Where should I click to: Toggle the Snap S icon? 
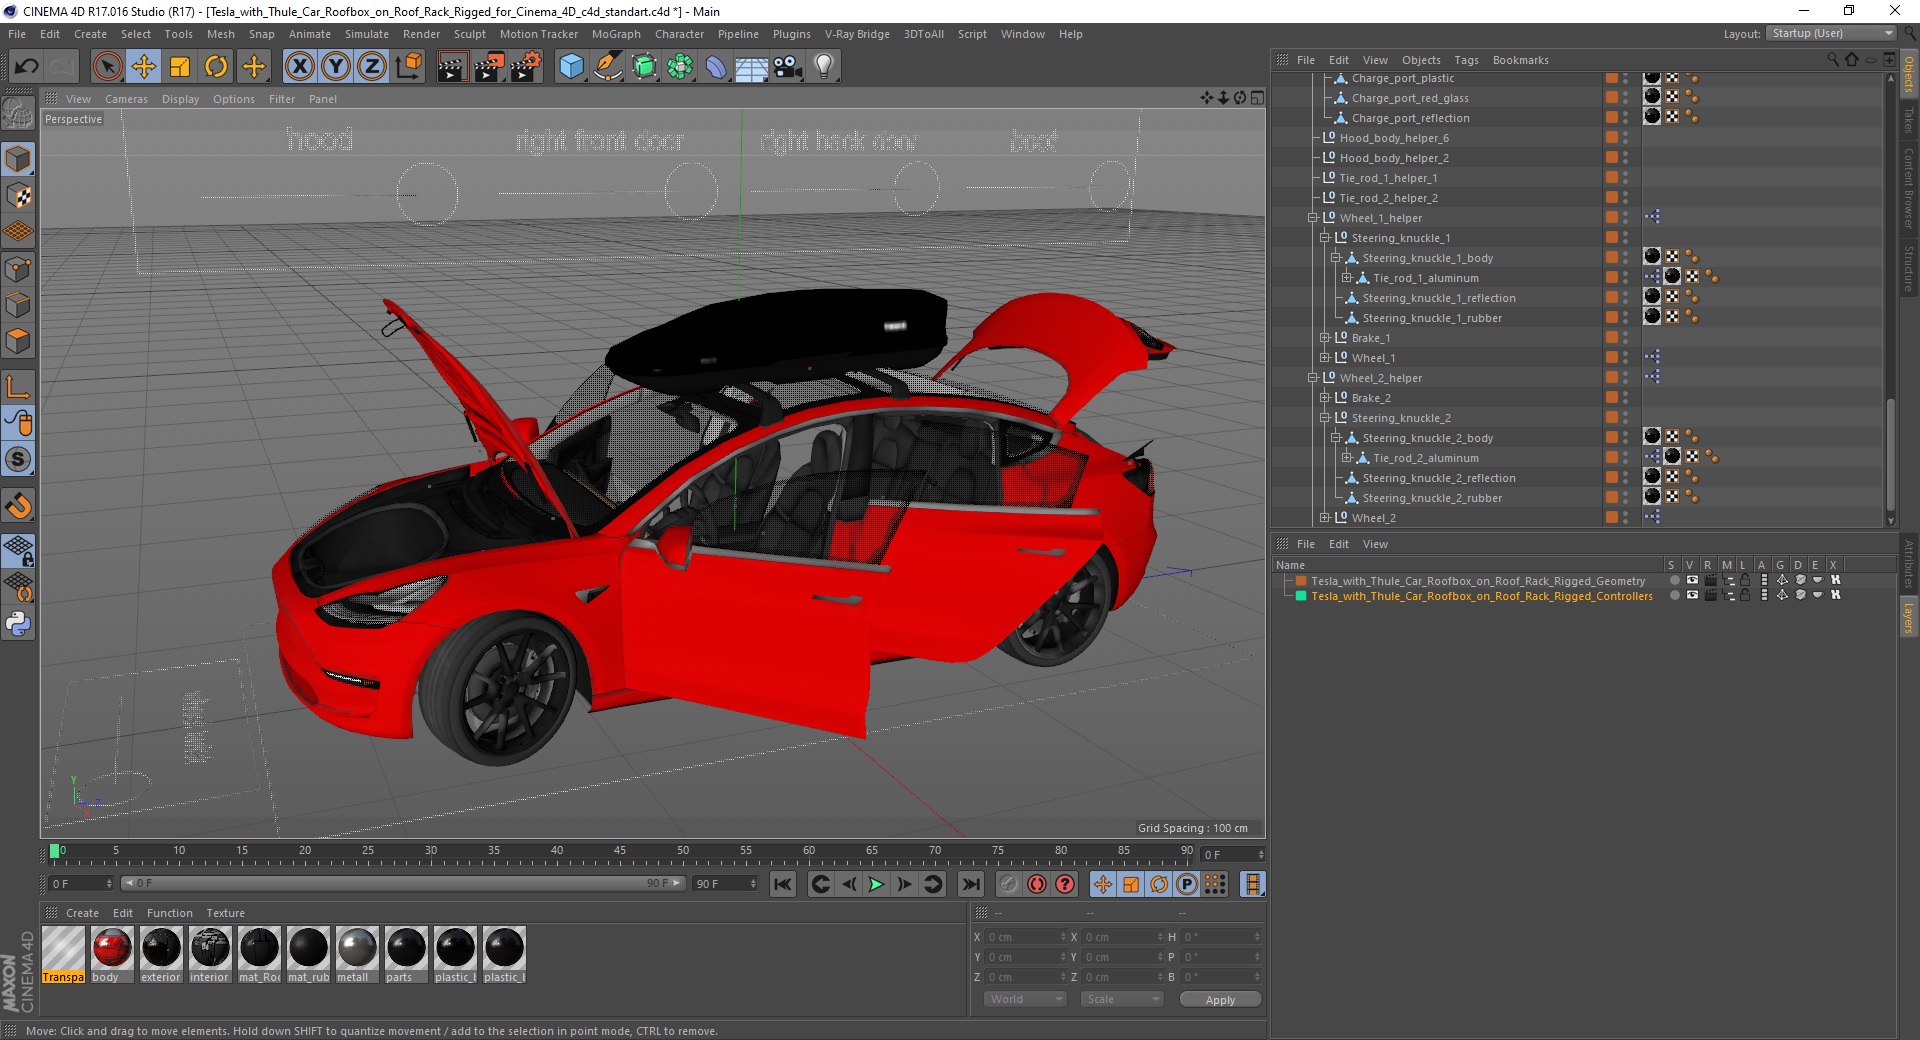18,460
